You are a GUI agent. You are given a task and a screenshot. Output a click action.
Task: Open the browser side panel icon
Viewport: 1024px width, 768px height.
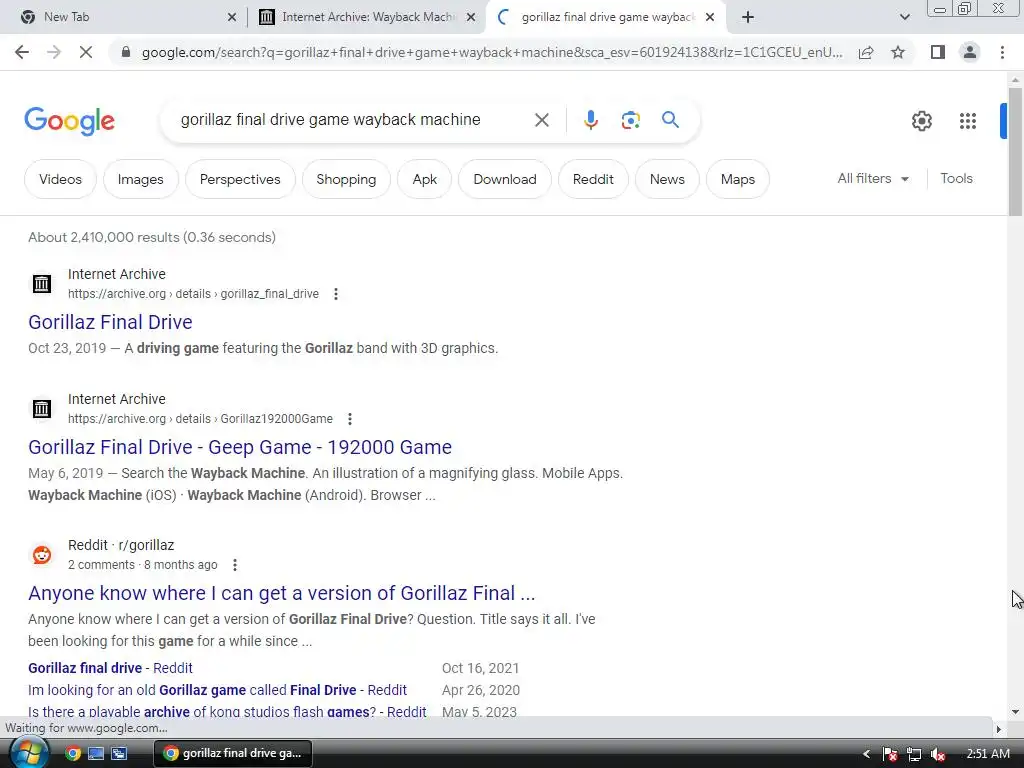click(x=938, y=52)
